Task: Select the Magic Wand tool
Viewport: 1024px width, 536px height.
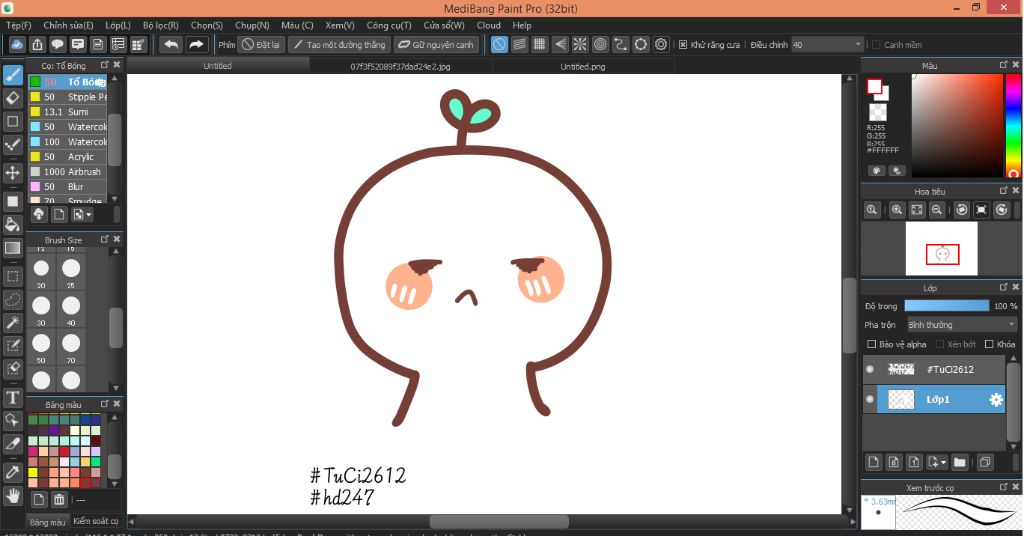Action: 12,323
